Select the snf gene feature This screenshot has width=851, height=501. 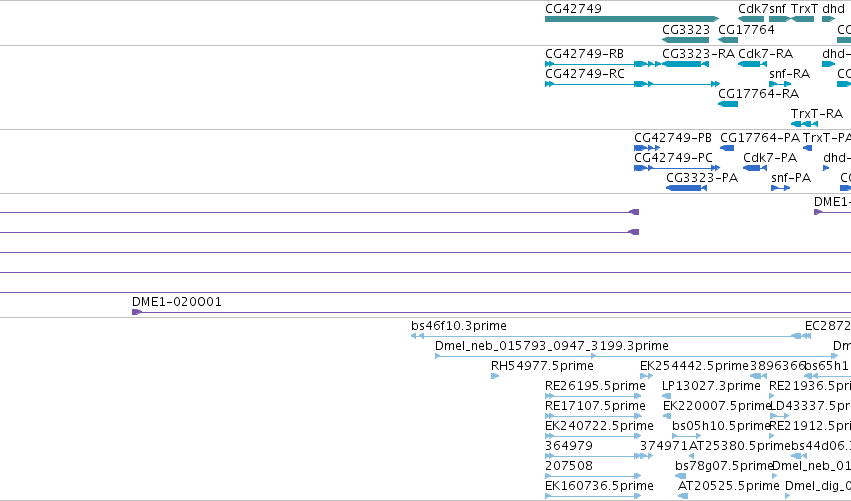click(x=779, y=19)
